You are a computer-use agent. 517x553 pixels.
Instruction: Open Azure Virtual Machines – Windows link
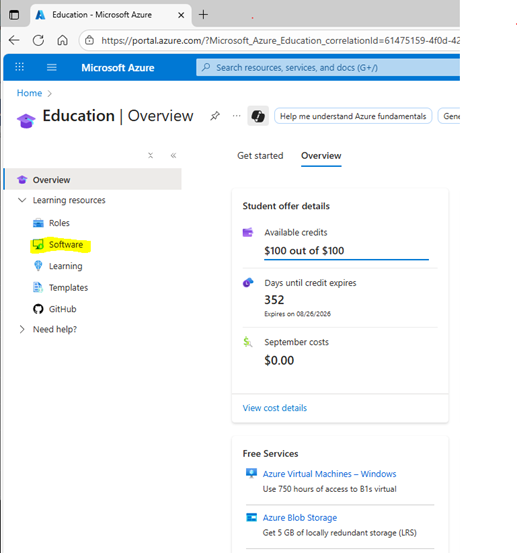329,474
